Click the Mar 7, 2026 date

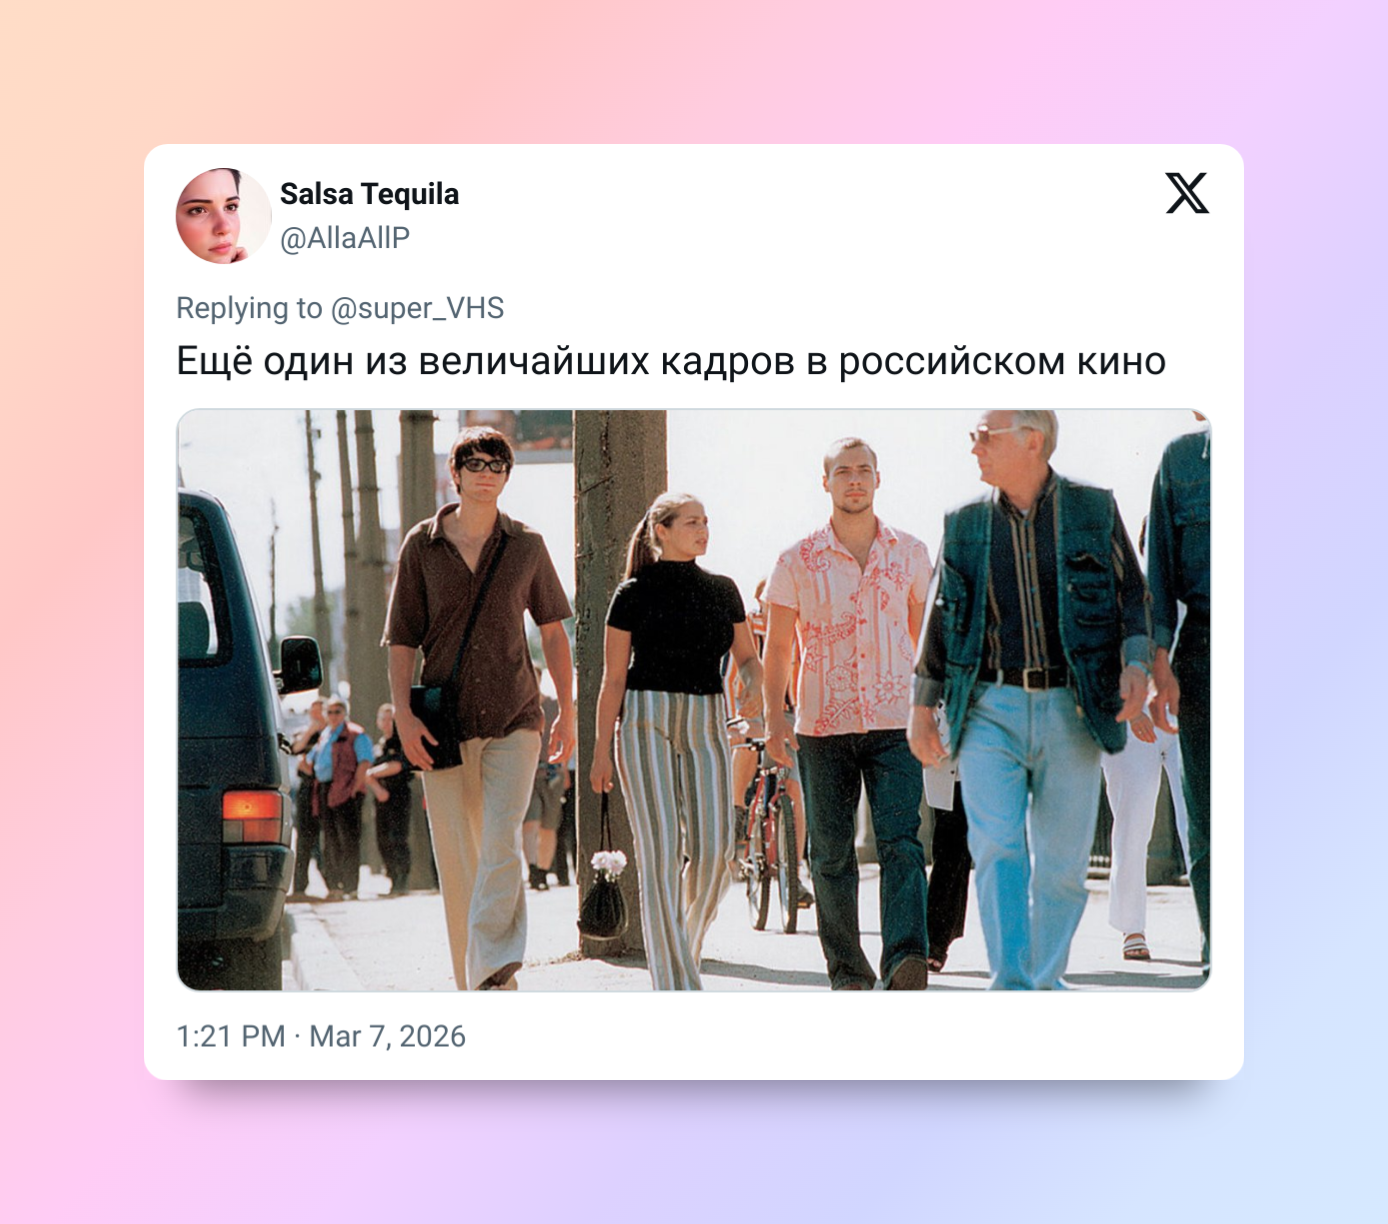pos(387,1036)
